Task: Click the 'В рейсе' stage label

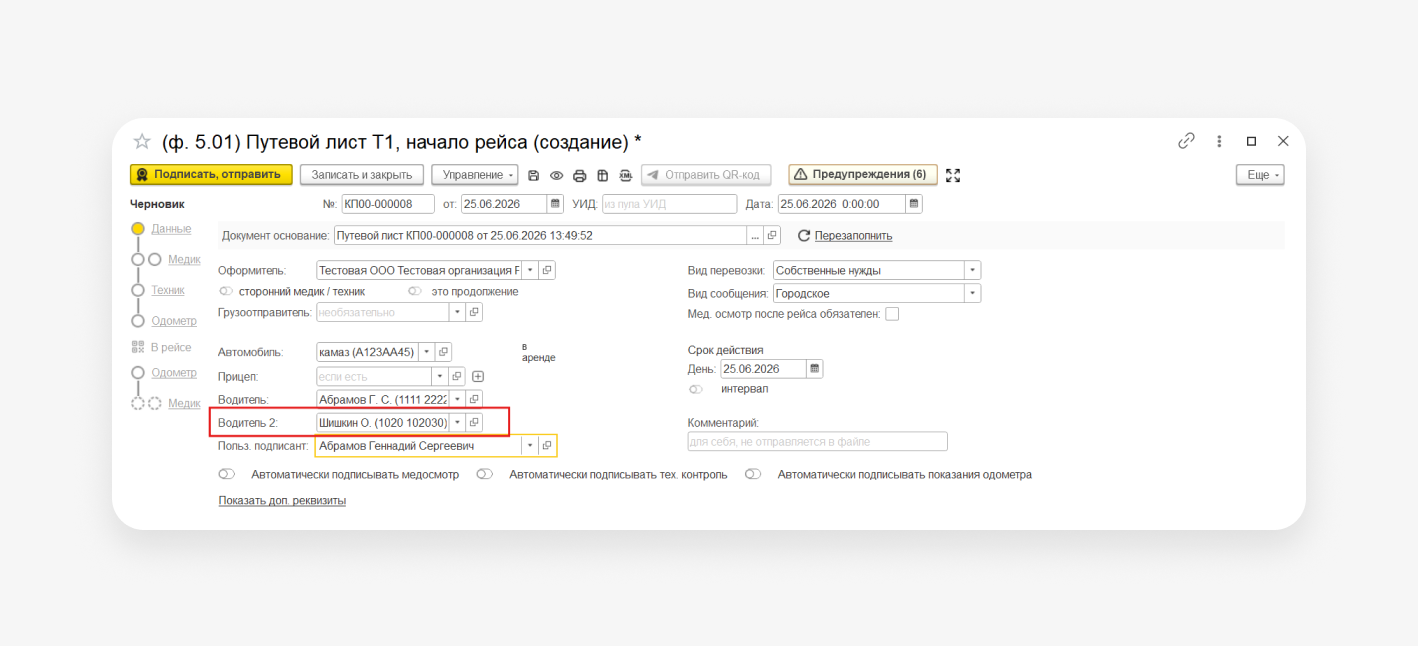Action: tap(171, 347)
